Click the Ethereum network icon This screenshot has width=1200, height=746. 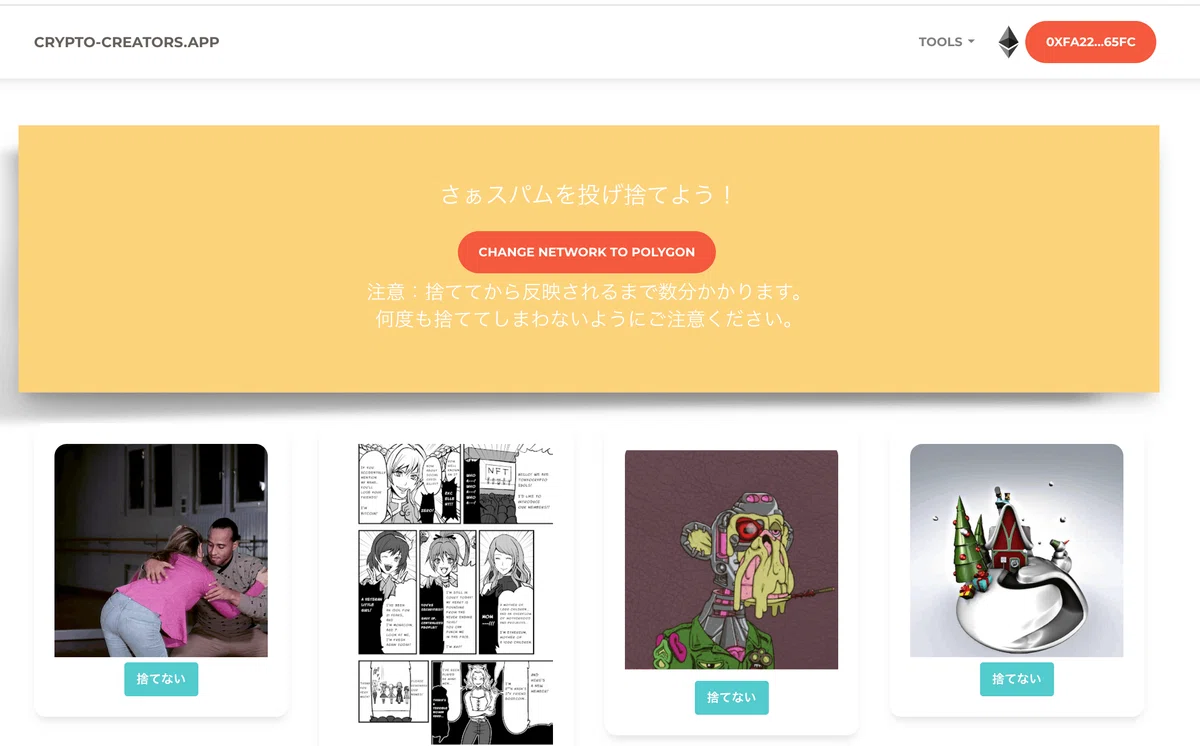coord(1008,42)
